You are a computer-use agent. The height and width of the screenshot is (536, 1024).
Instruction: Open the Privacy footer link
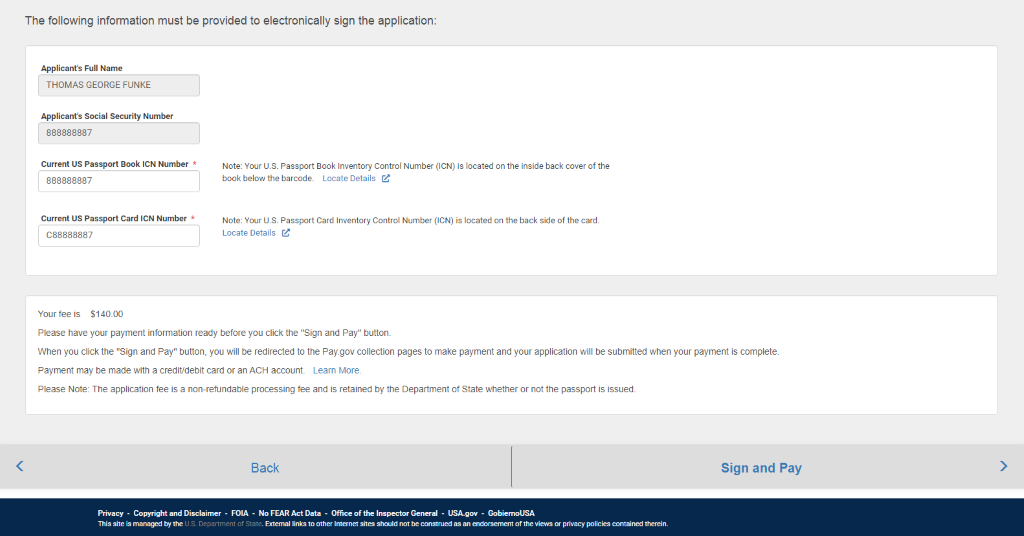pos(111,513)
